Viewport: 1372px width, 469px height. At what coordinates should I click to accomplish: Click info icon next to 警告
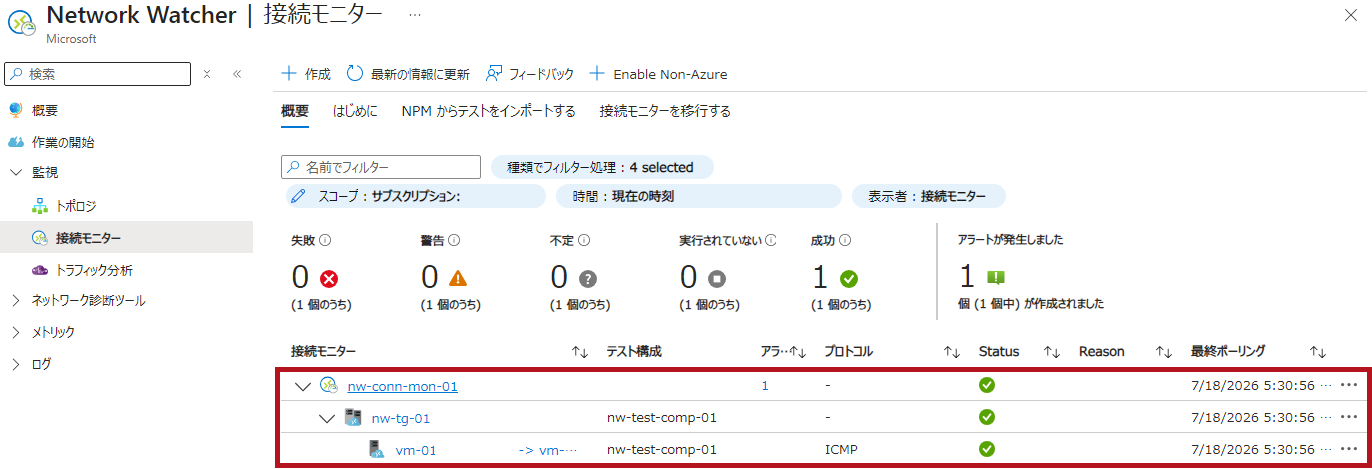[455, 241]
